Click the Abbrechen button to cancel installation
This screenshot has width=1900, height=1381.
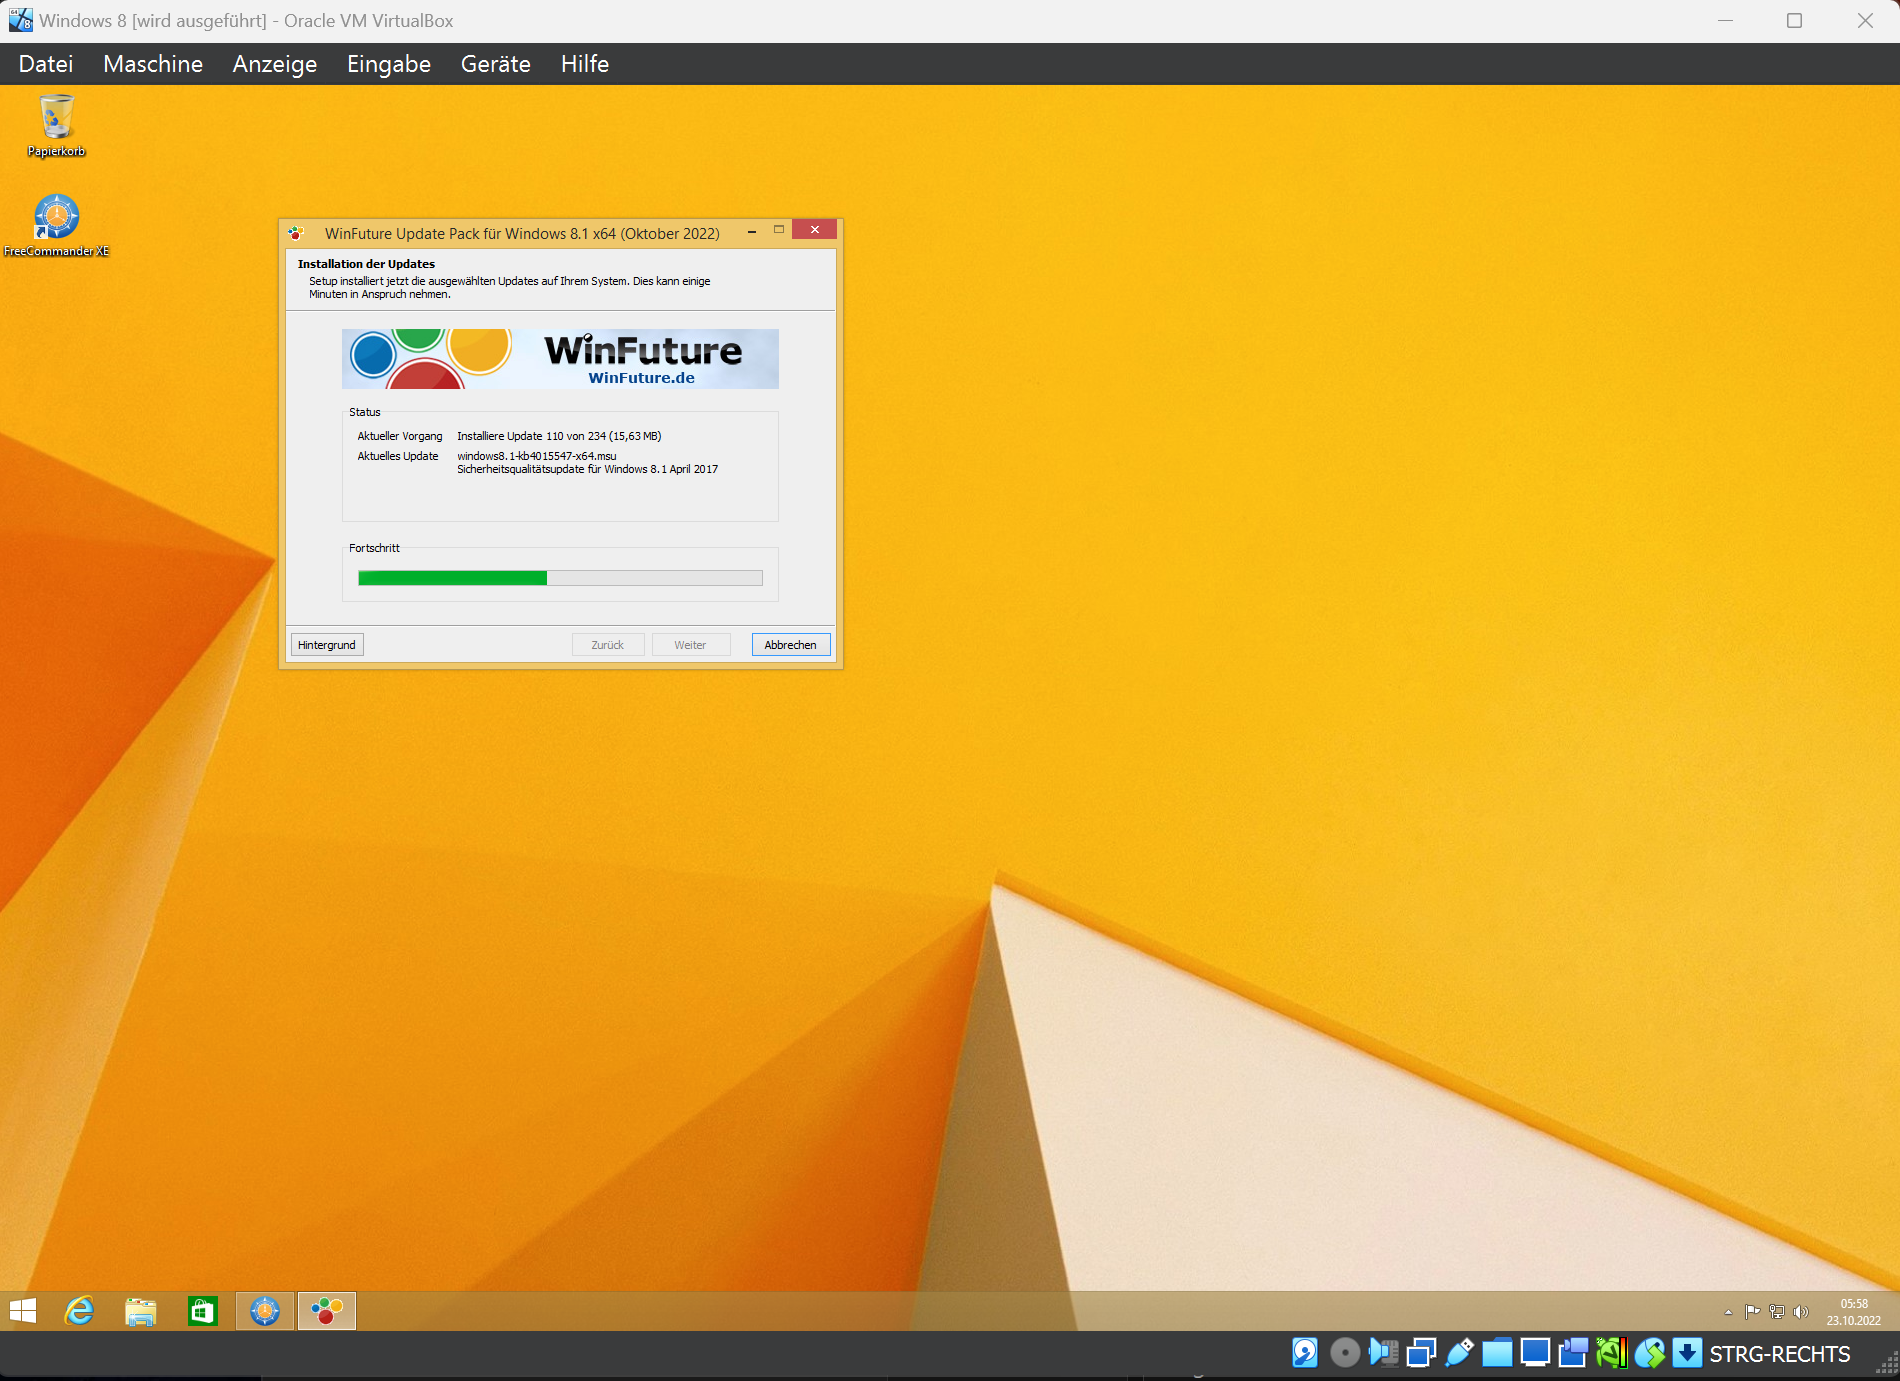click(x=791, y=645)
